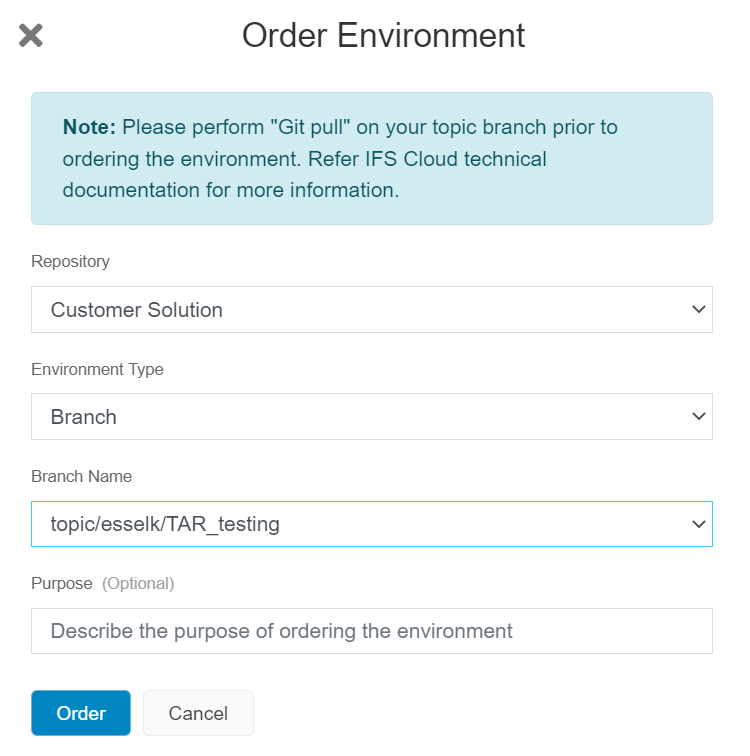This screenshot has width=750, height=756.
Task: Focus the Purpose description input field
Action: (x=371, y=631)
